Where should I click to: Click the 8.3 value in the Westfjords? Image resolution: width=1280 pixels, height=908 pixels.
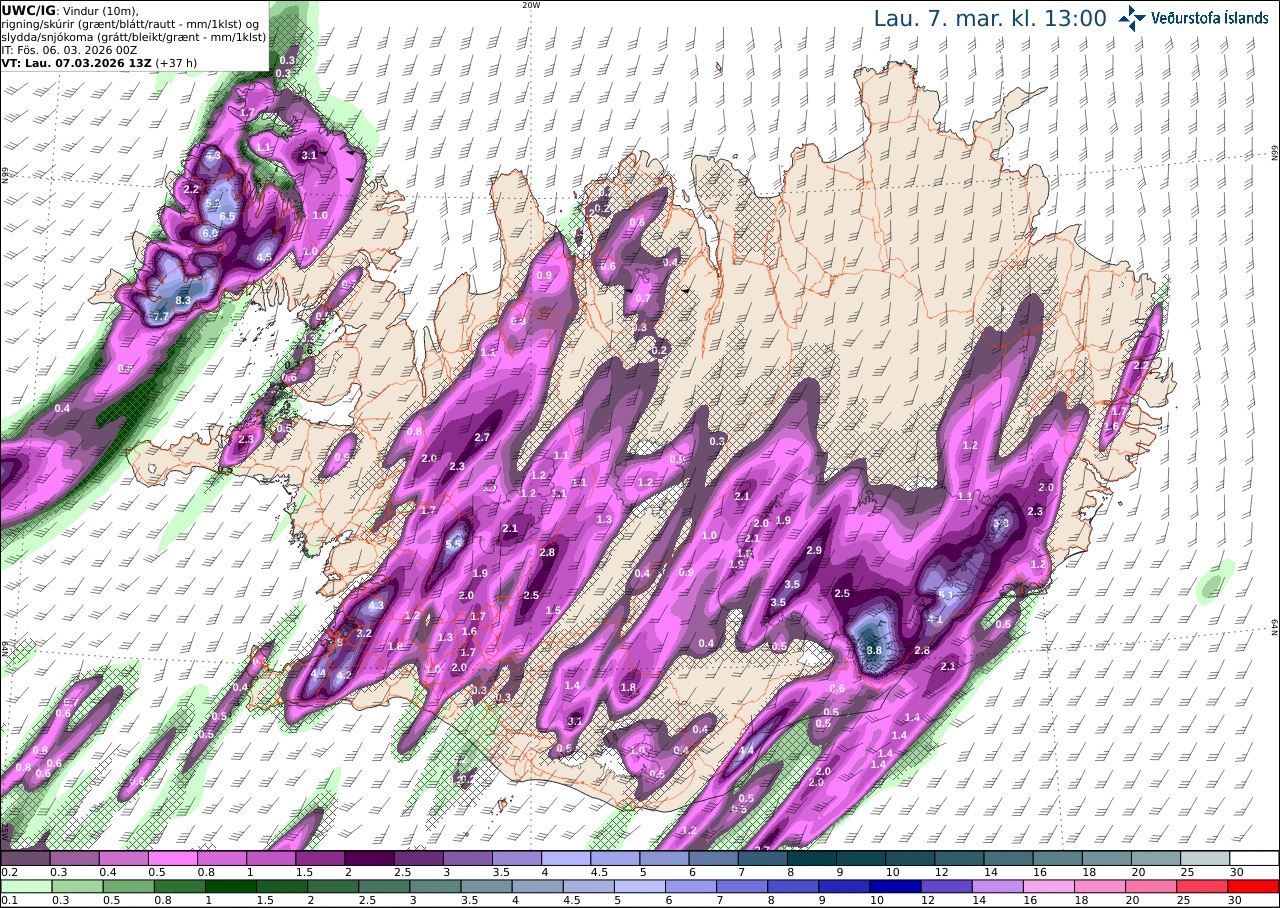coord(182,299)
